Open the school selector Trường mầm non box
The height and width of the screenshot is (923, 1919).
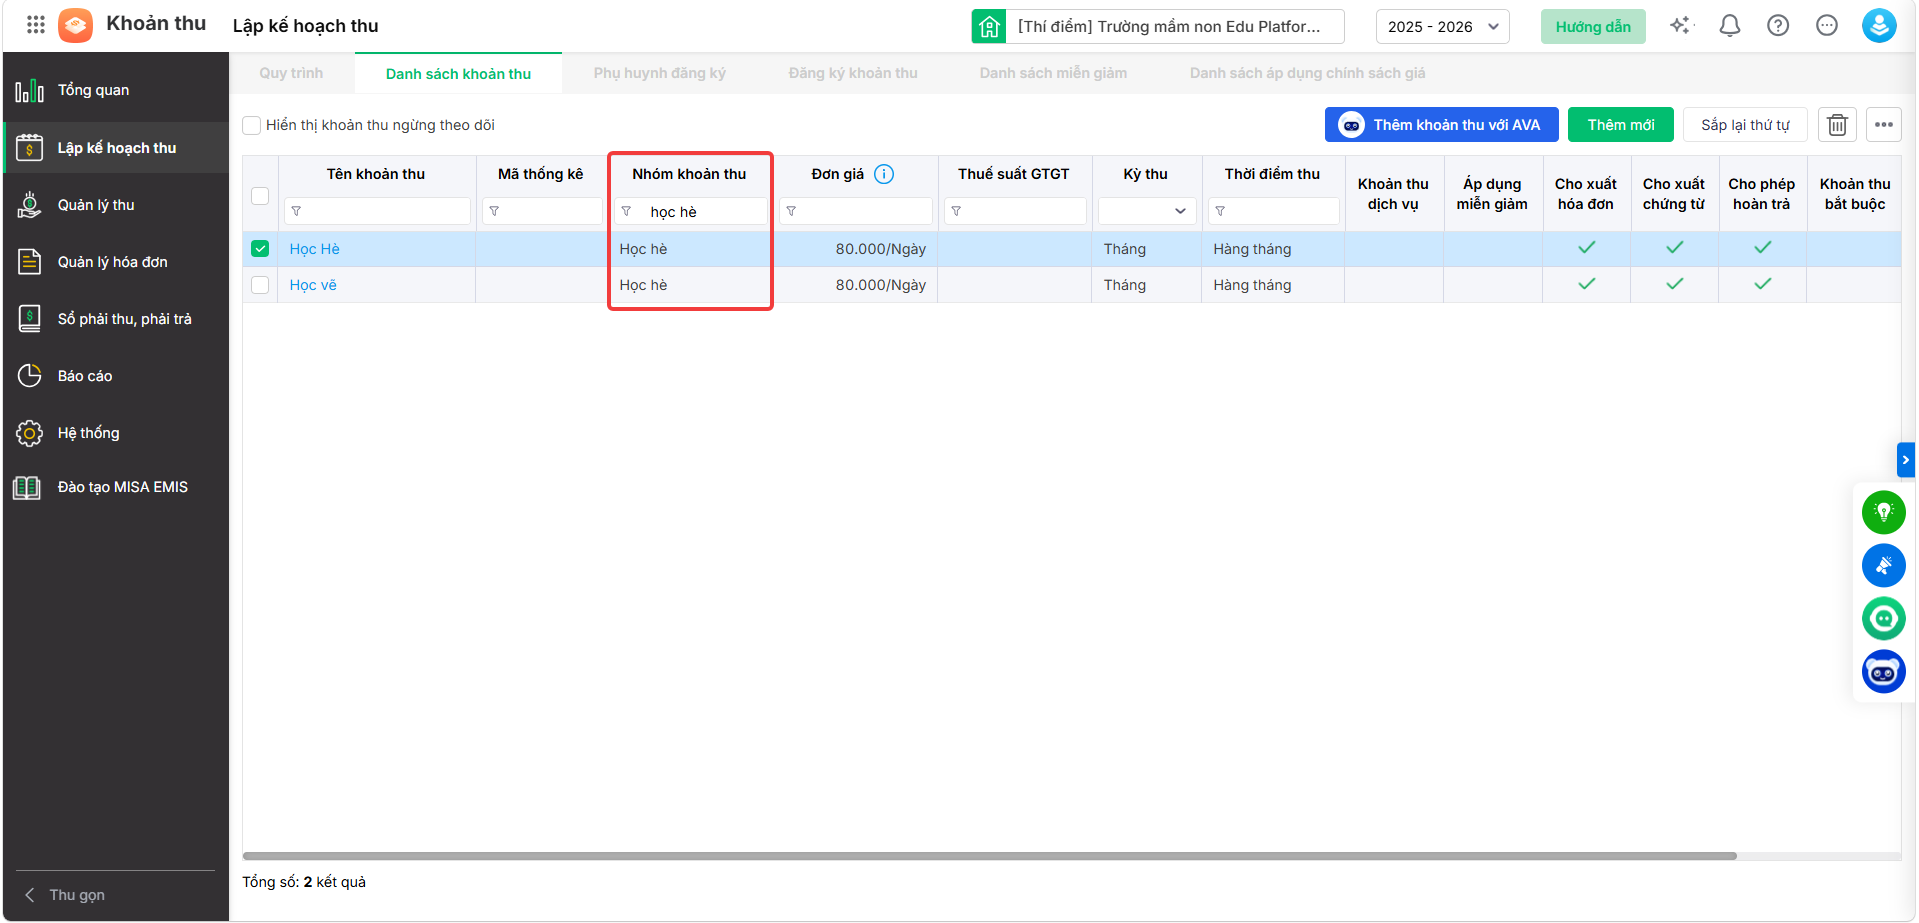(x=1175, y=26)
